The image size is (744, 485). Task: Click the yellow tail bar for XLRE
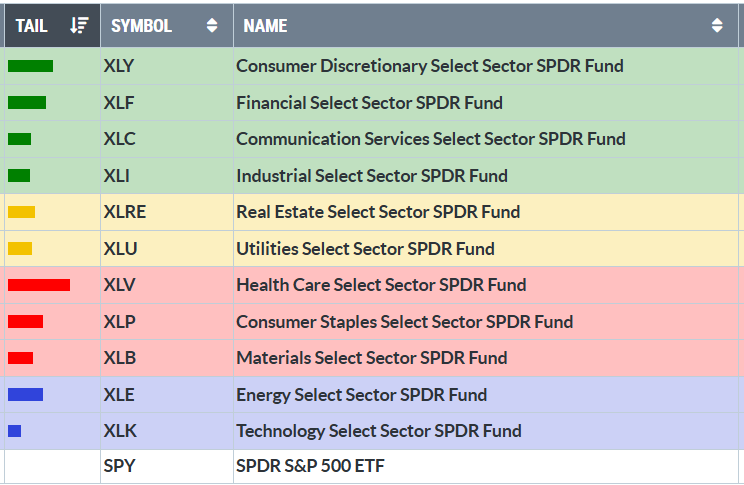click(21, 212)
